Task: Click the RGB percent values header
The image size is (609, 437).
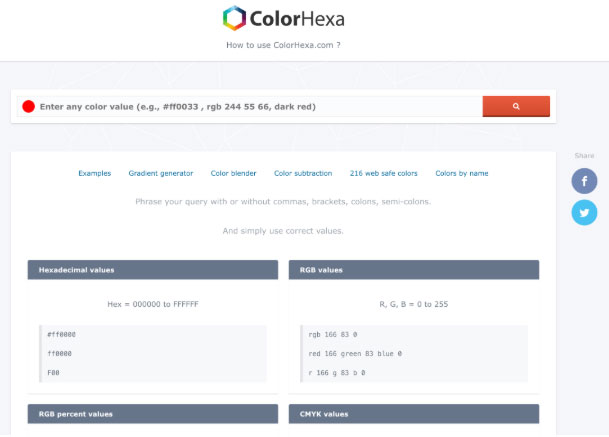Action: point(153,414)
